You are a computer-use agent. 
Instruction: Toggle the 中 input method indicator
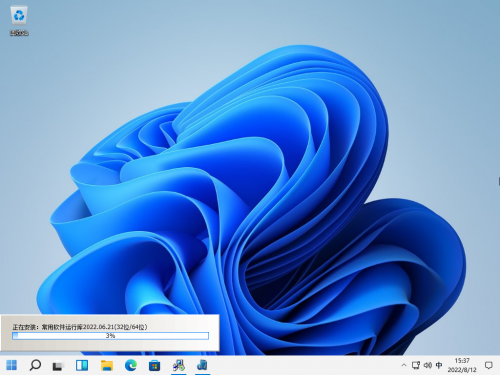(x=439, y=365)
